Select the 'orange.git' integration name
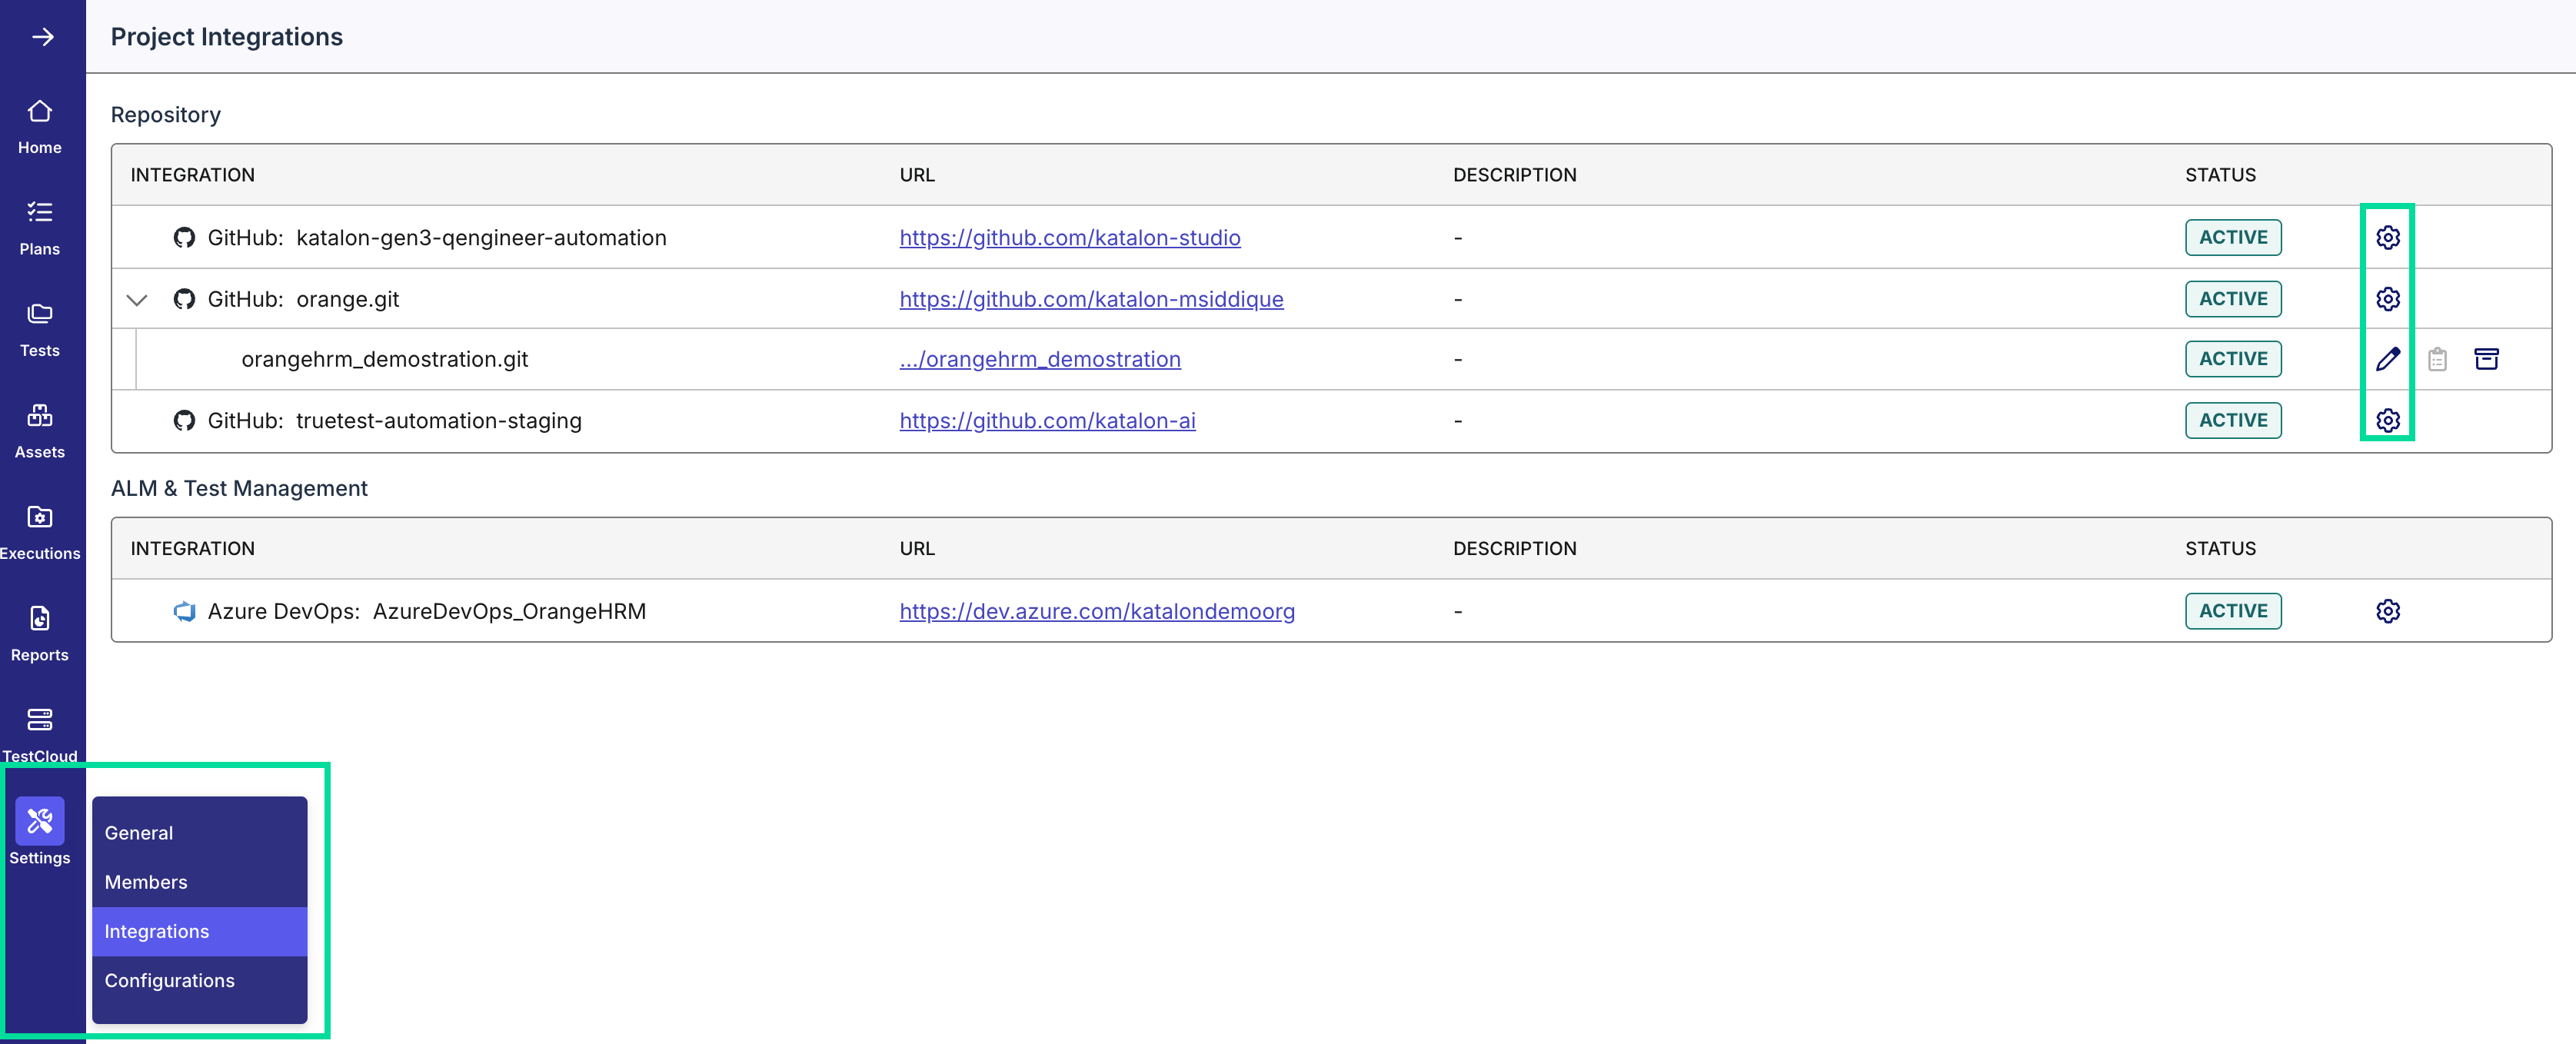This screenshot has width=2576, height=1044. coord(347,299)
